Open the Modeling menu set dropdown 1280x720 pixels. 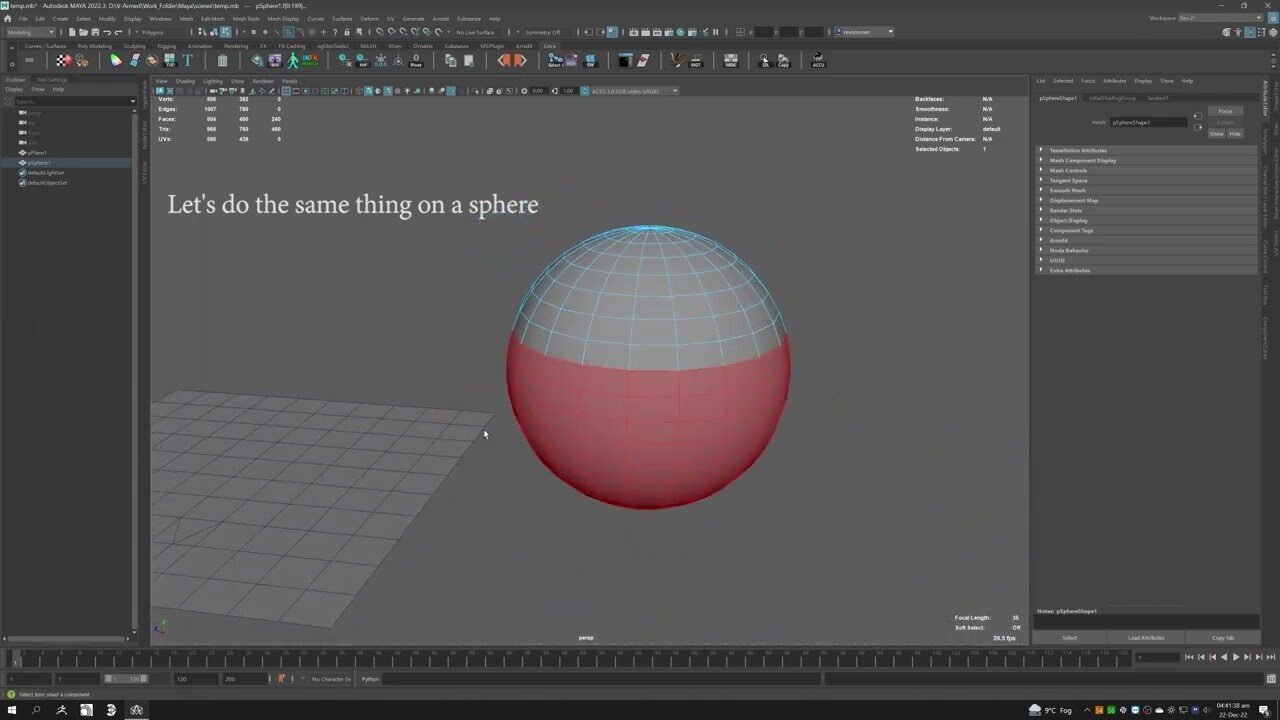coord(30,32)
